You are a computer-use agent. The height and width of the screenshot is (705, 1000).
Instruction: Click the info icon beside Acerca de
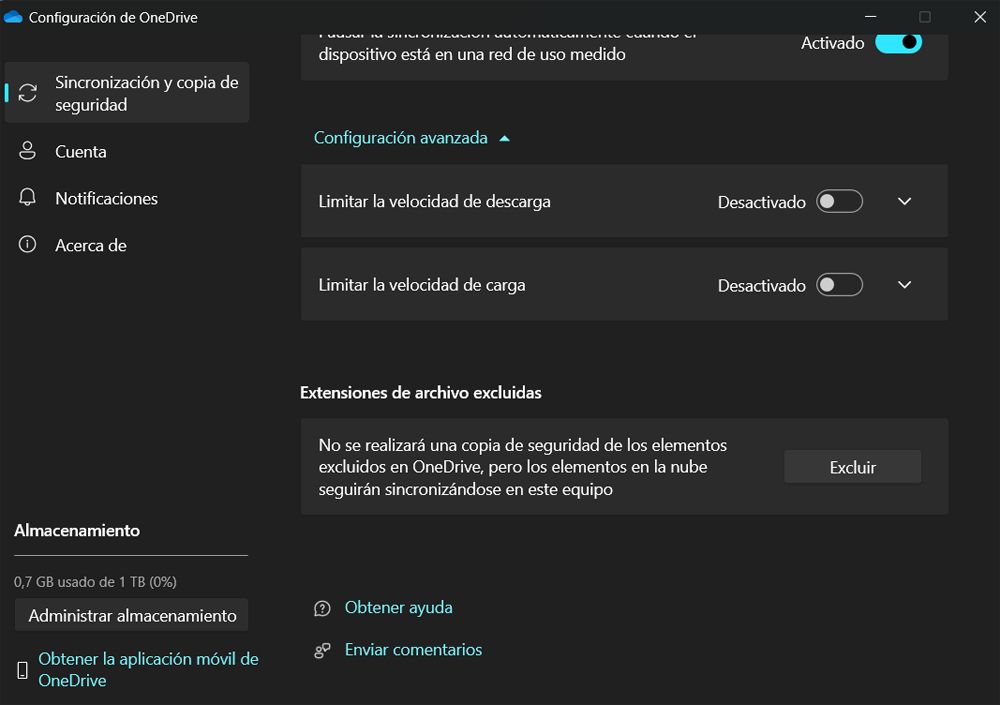click(27, 245)
